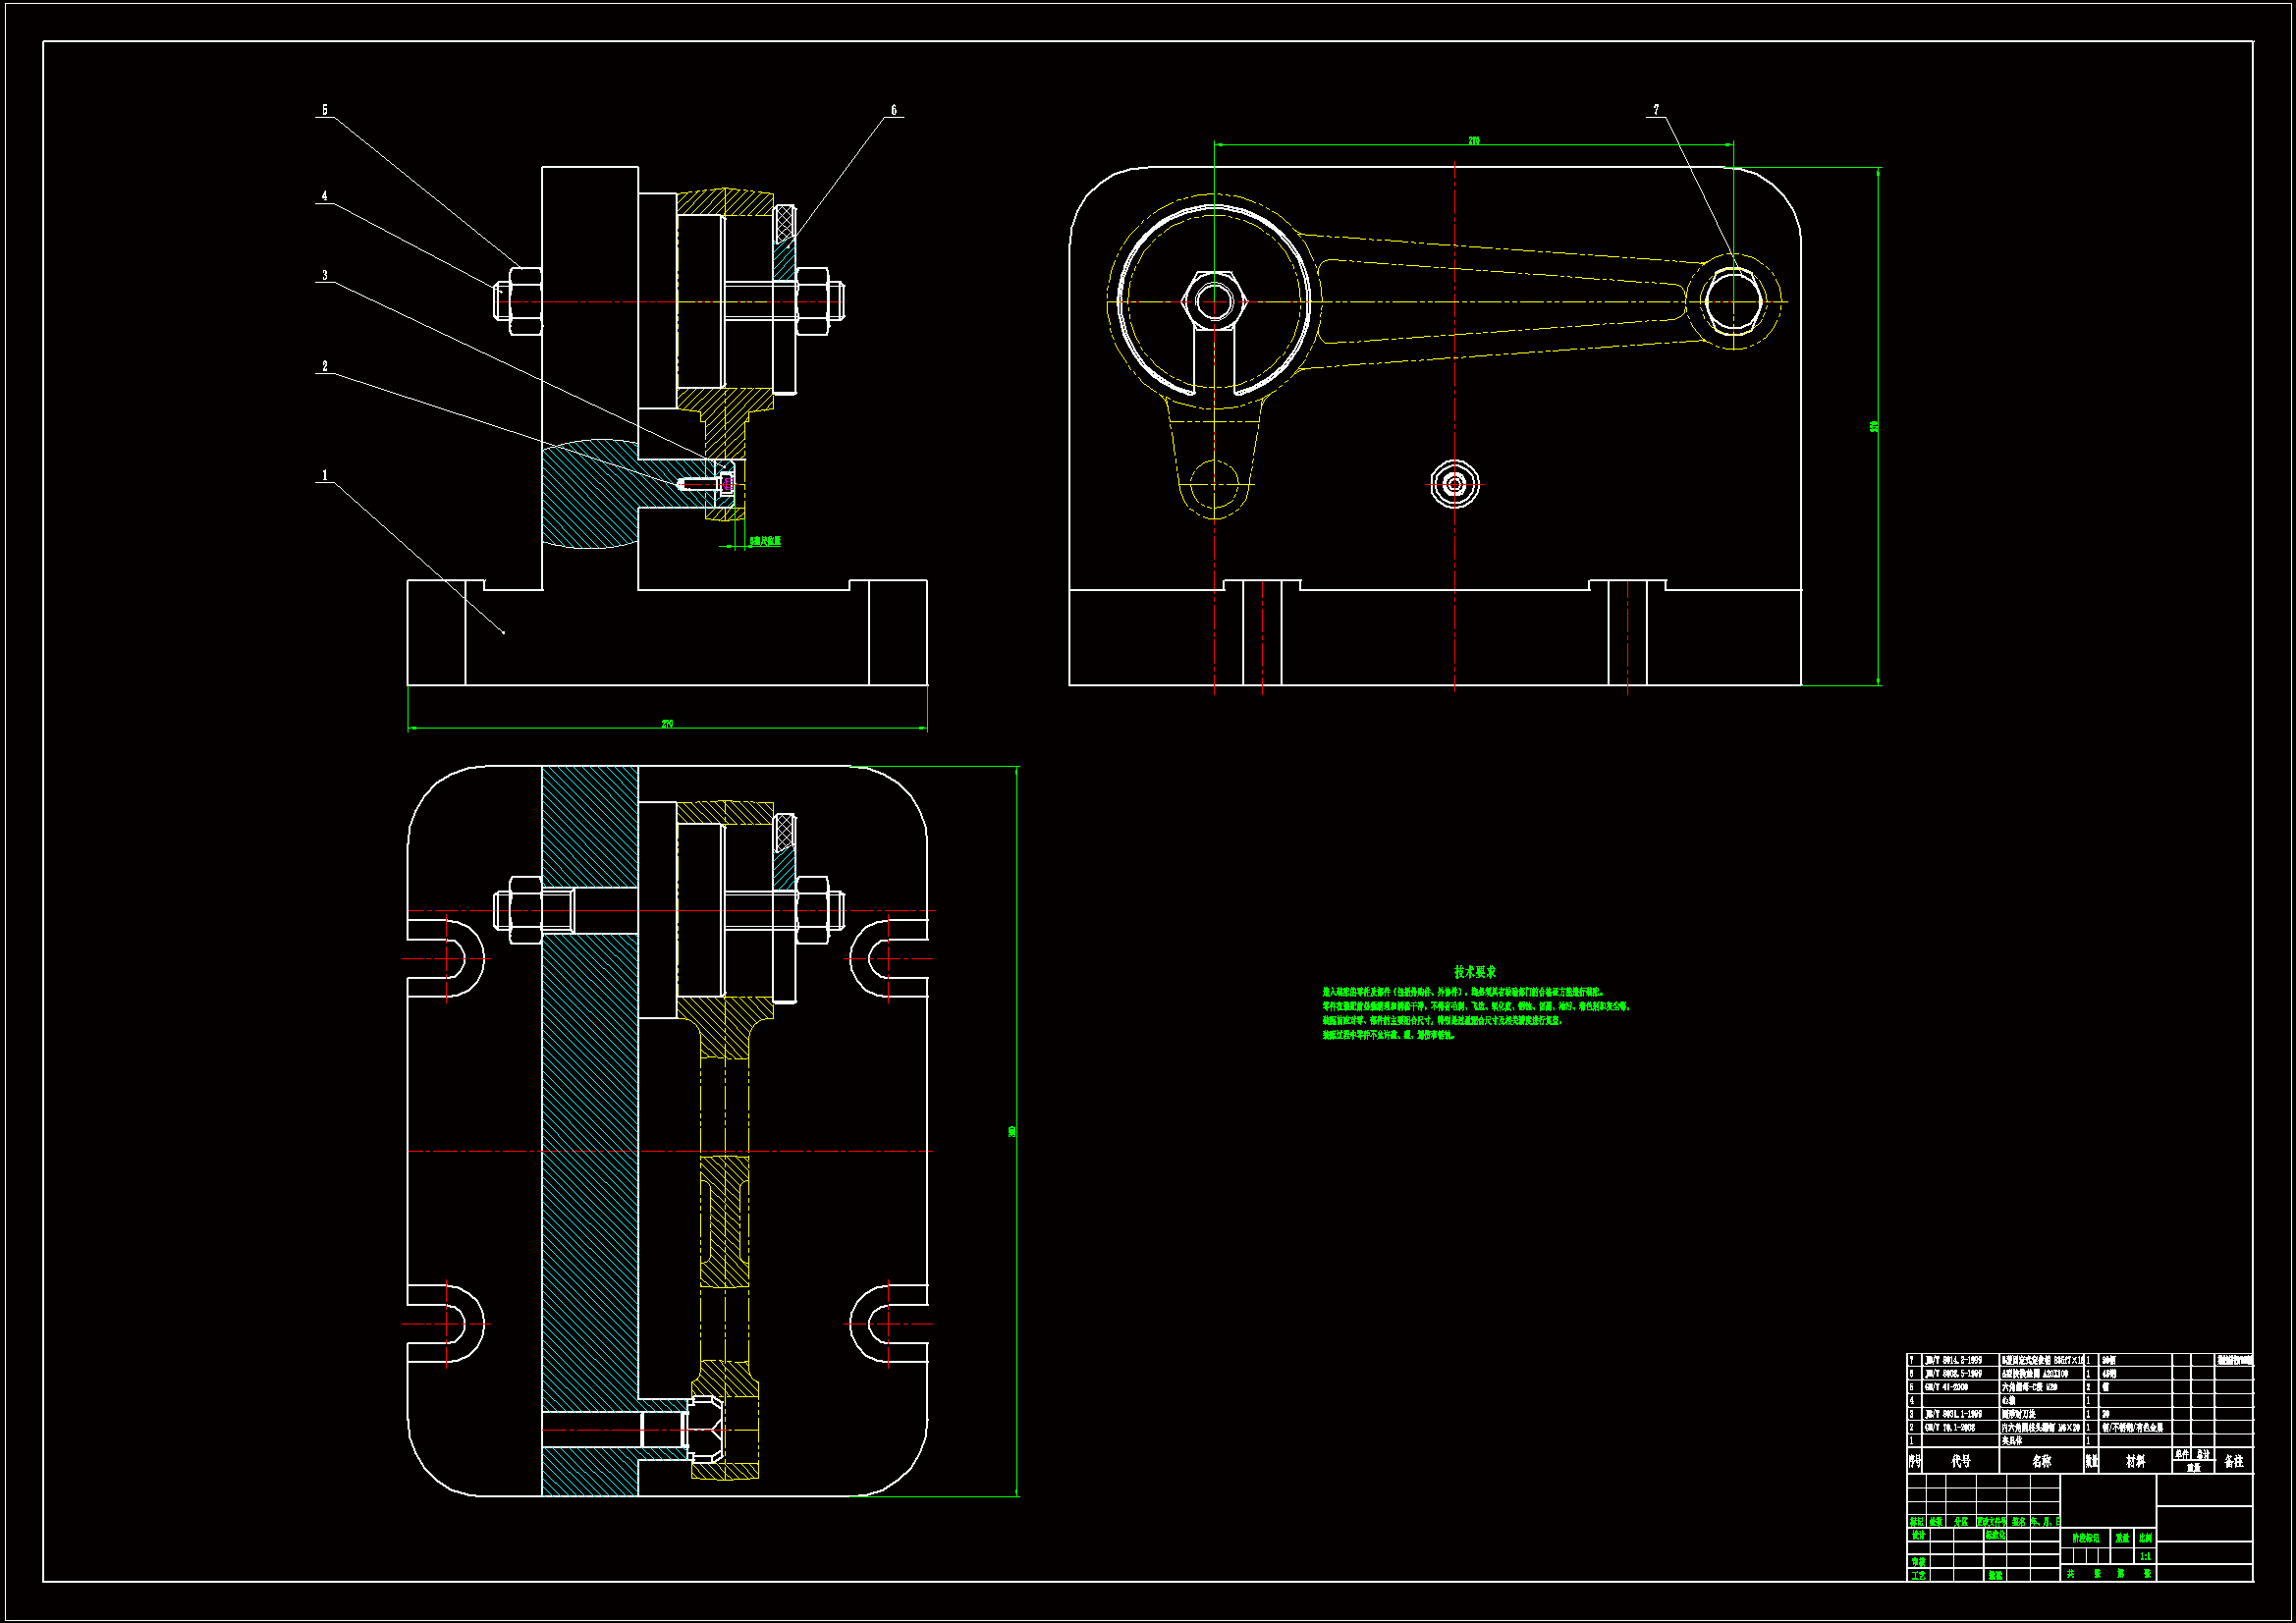Click part balloon number 1 label
Image resolution: width=2296 pixels, height=1623 pixels.
(324, 475)
